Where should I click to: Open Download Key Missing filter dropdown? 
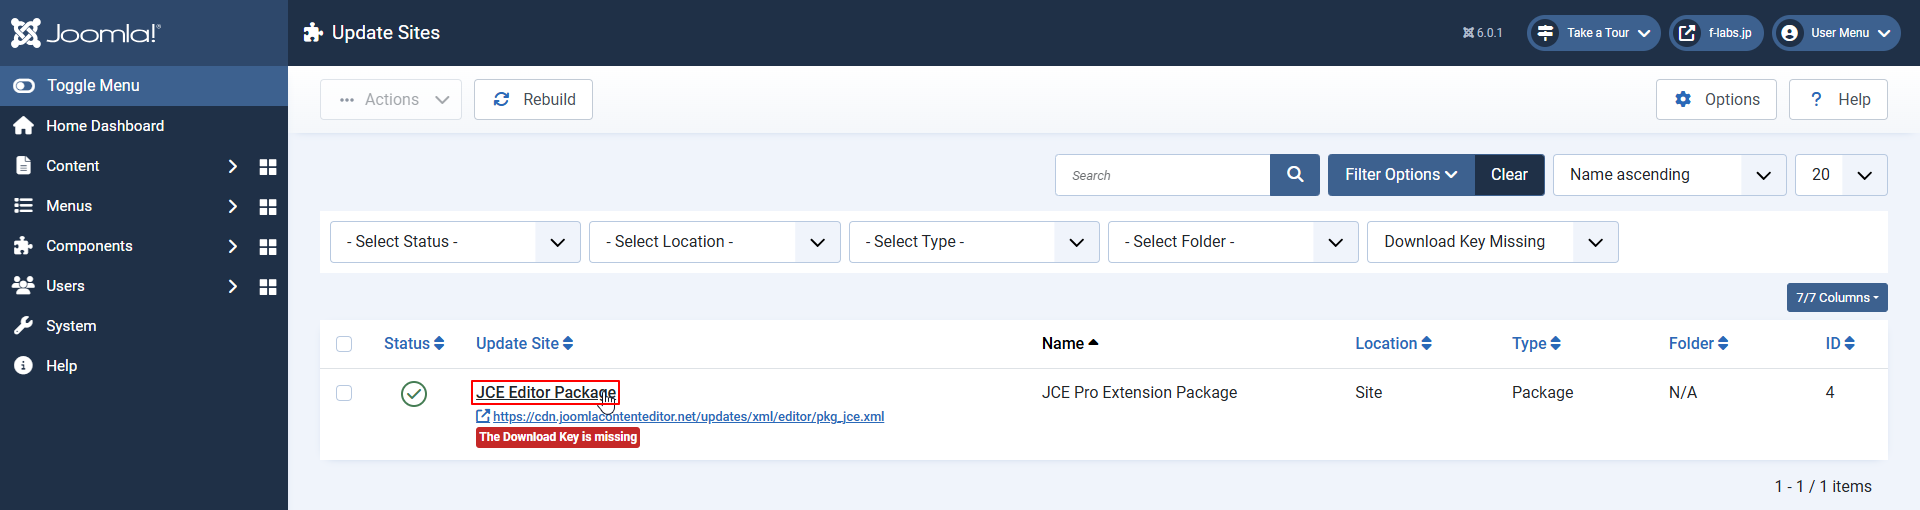pos(1492,242)
